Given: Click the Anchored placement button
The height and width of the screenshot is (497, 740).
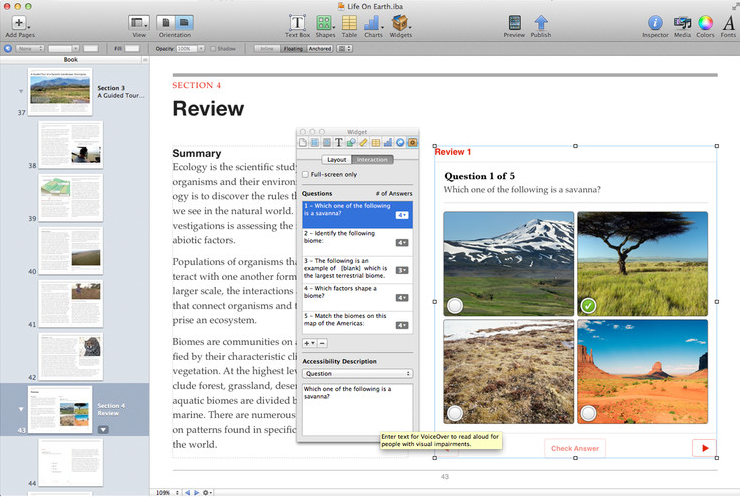Looking at the screenshot, I should click(x=320, y=48).
